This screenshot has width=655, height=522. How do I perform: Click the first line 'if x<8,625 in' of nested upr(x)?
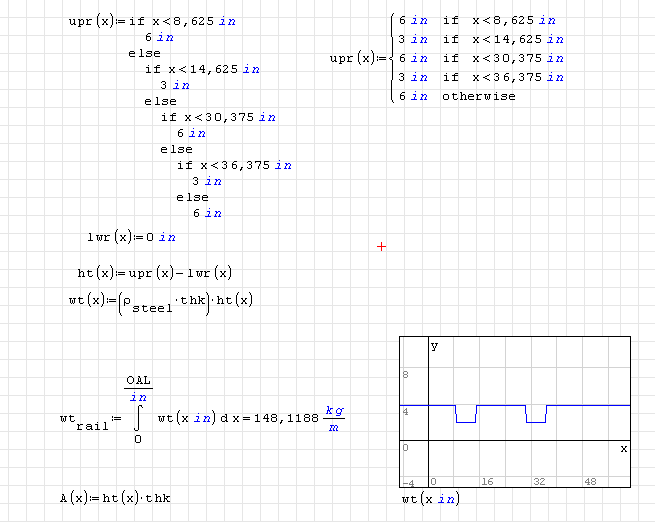tap(183, 21)
